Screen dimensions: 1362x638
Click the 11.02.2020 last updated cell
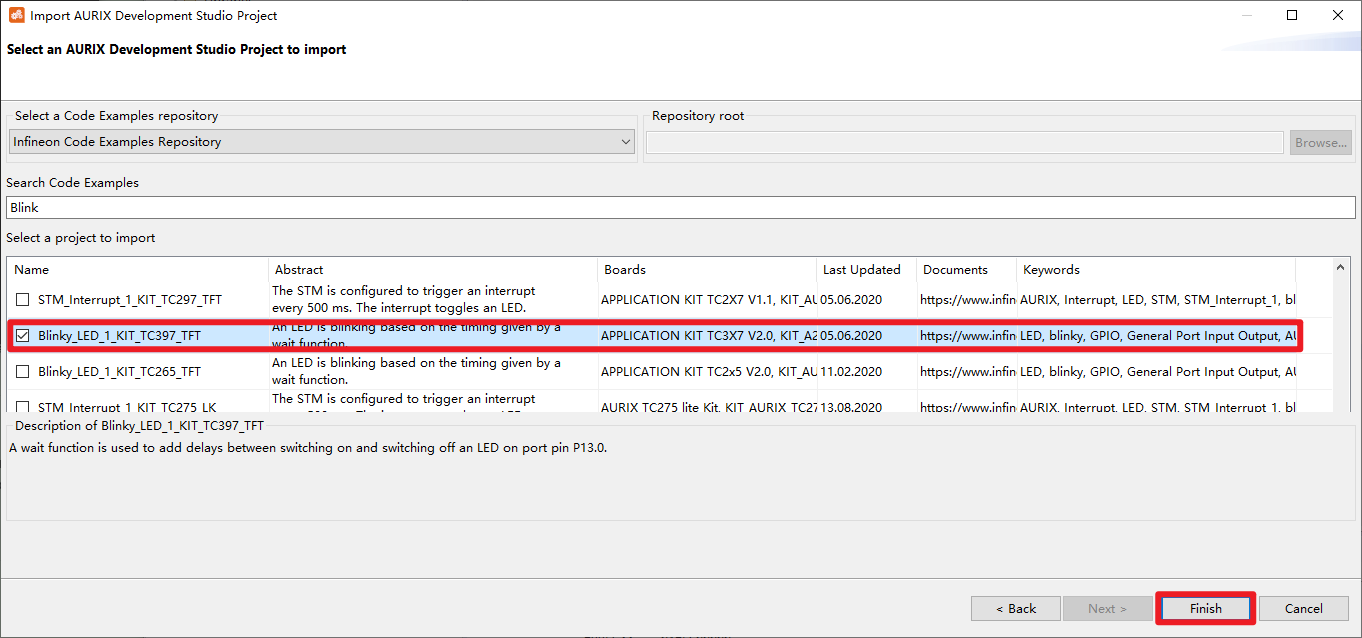tap(851, 372)
